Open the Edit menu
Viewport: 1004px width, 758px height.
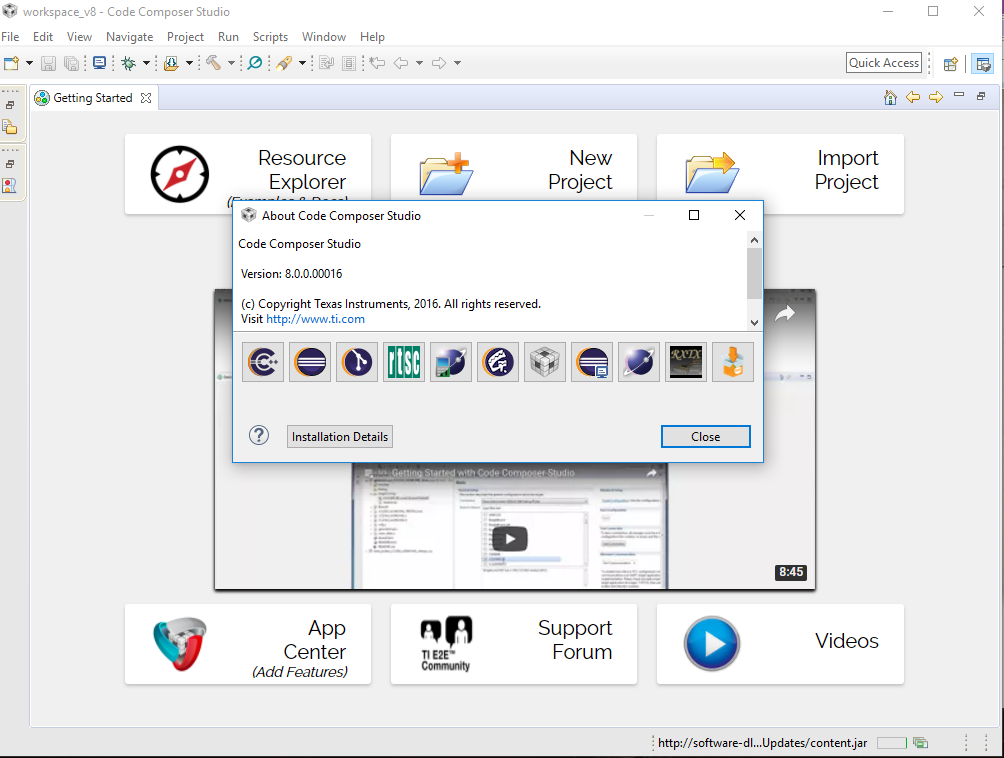point(43,36)
